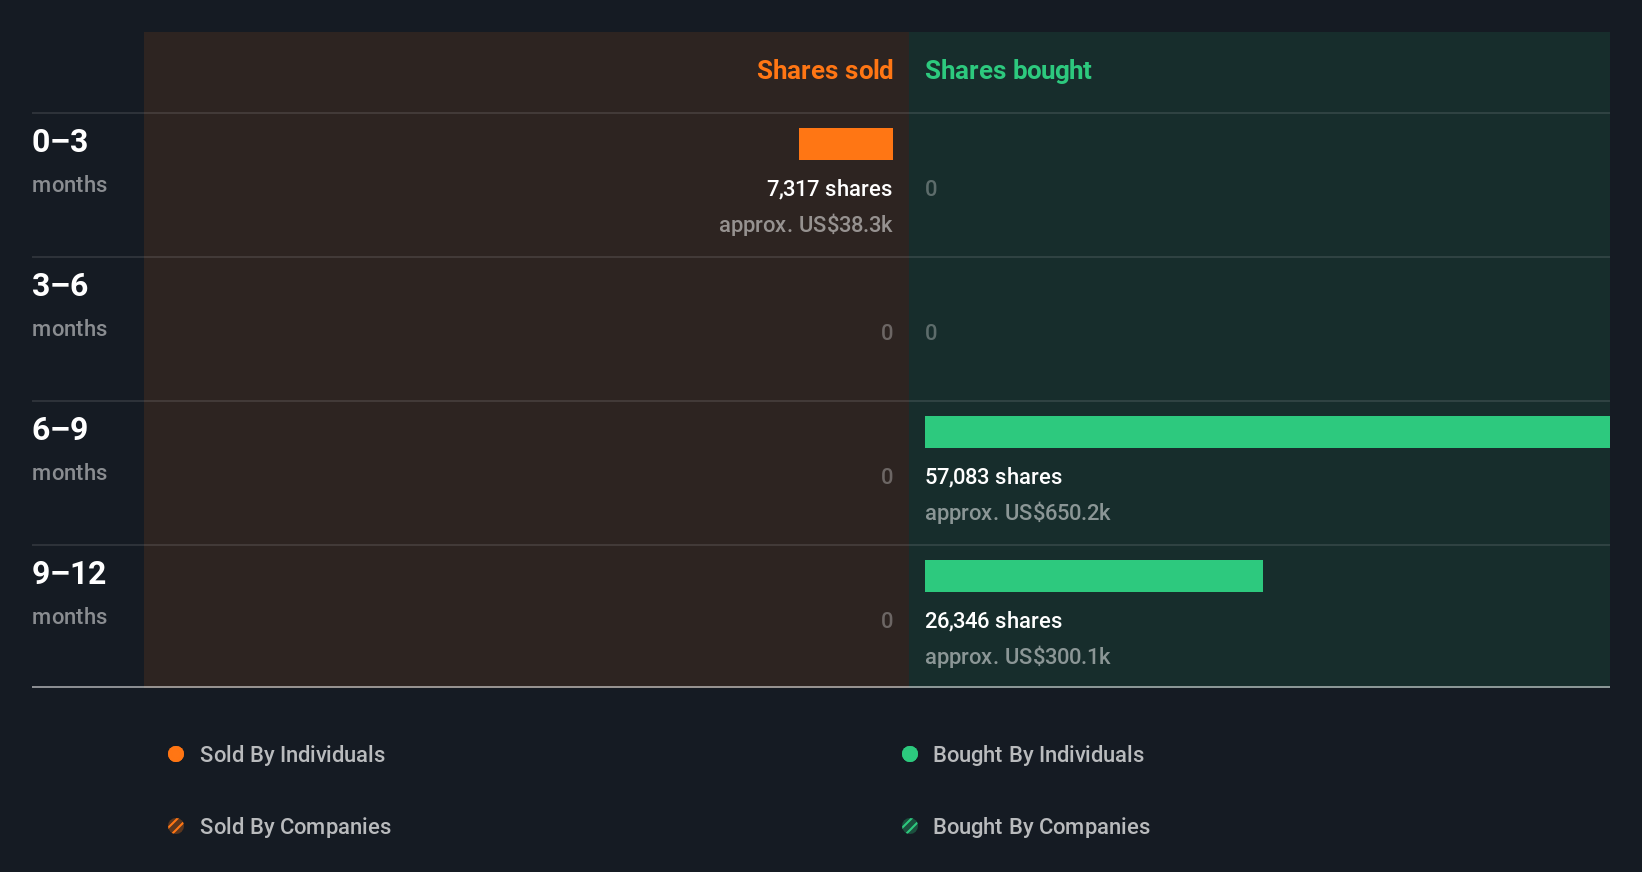Click the 0 sold value in 6–9 months row

coord(887,476)
